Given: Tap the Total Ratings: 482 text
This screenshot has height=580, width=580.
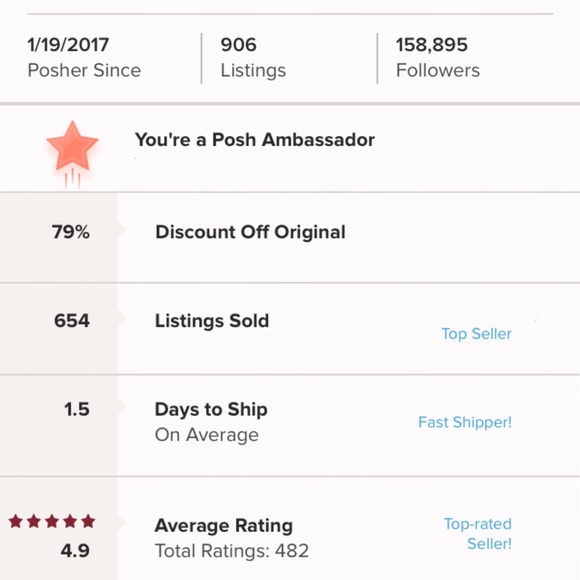Looking at the screenshot, I should pyautogui.click(x=232, y=551).
